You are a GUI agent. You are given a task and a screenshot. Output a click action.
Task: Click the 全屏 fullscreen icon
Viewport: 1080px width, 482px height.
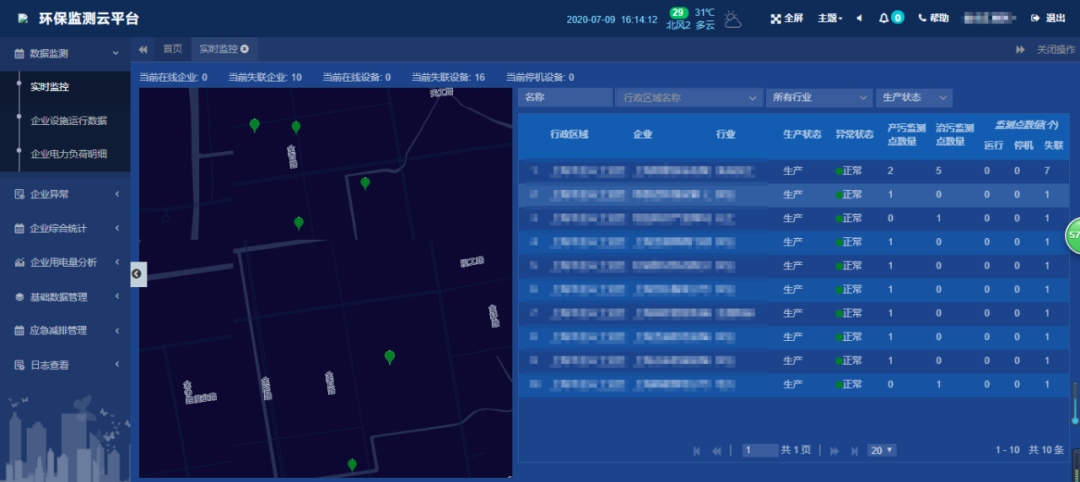click(775, 18)
